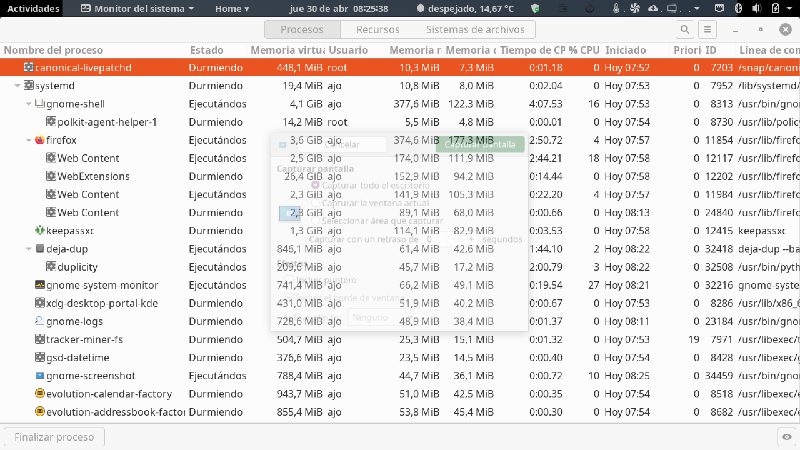Open the Actividades overview

pos(33,8)
